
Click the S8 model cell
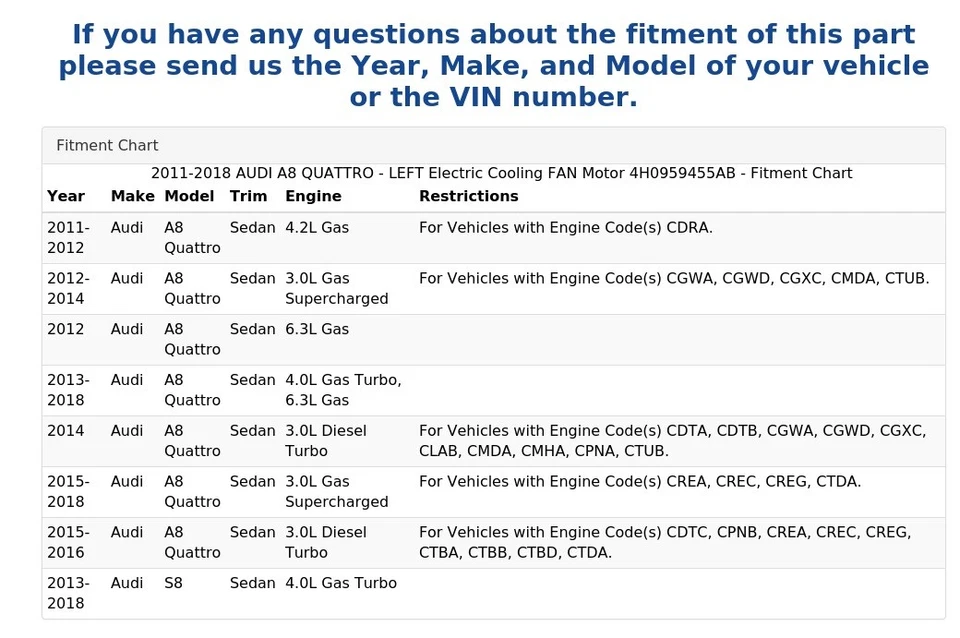pyautogui.click(x=174, y=583)
